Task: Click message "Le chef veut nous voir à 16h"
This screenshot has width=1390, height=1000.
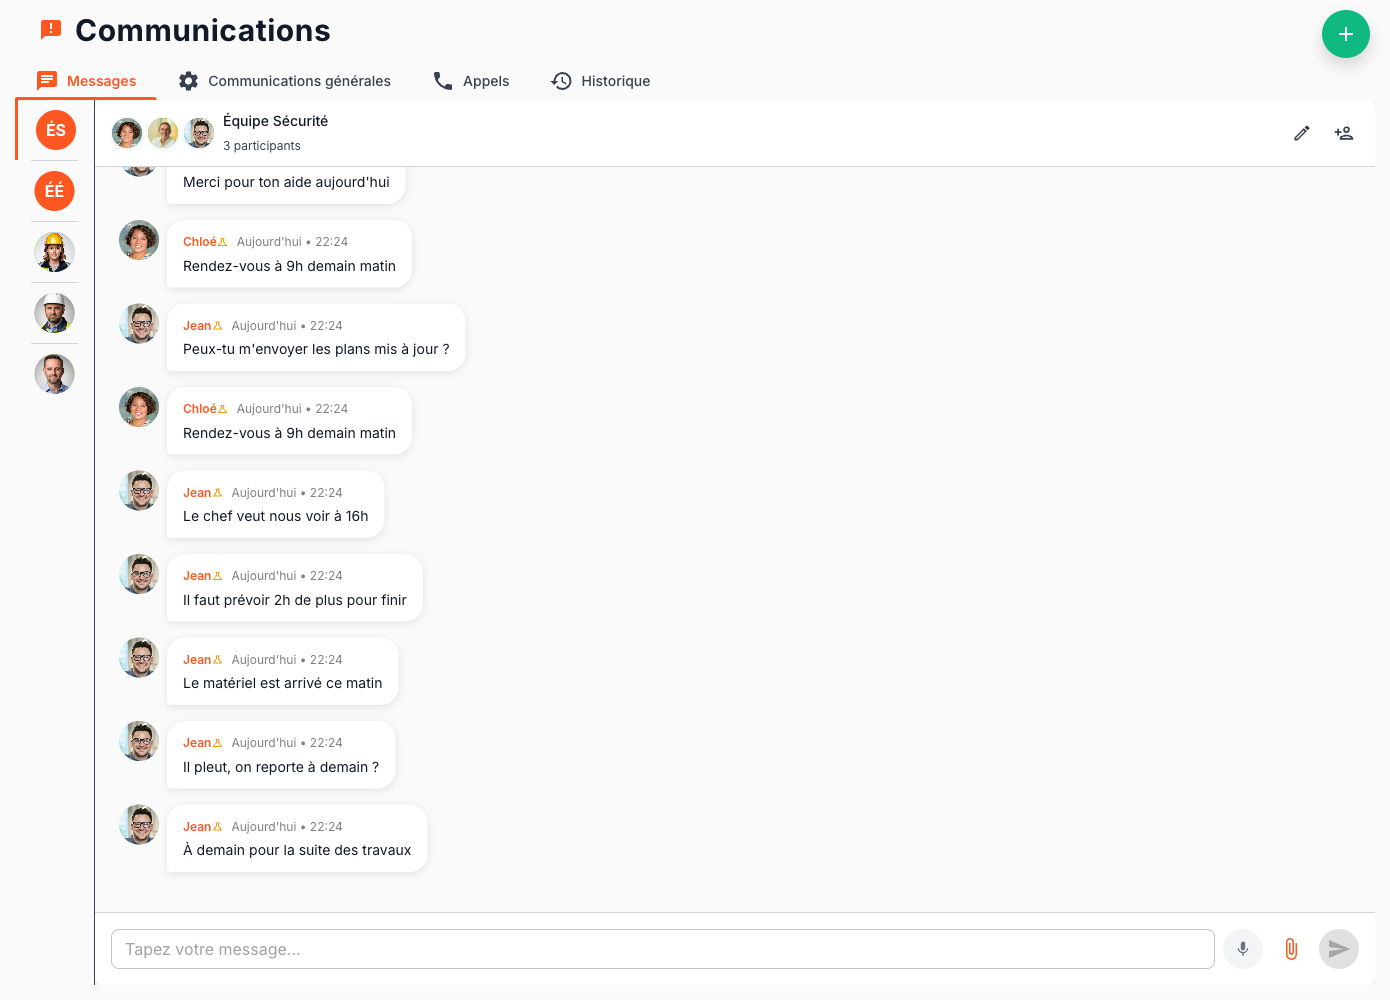Action: click(x=275, y=516)
